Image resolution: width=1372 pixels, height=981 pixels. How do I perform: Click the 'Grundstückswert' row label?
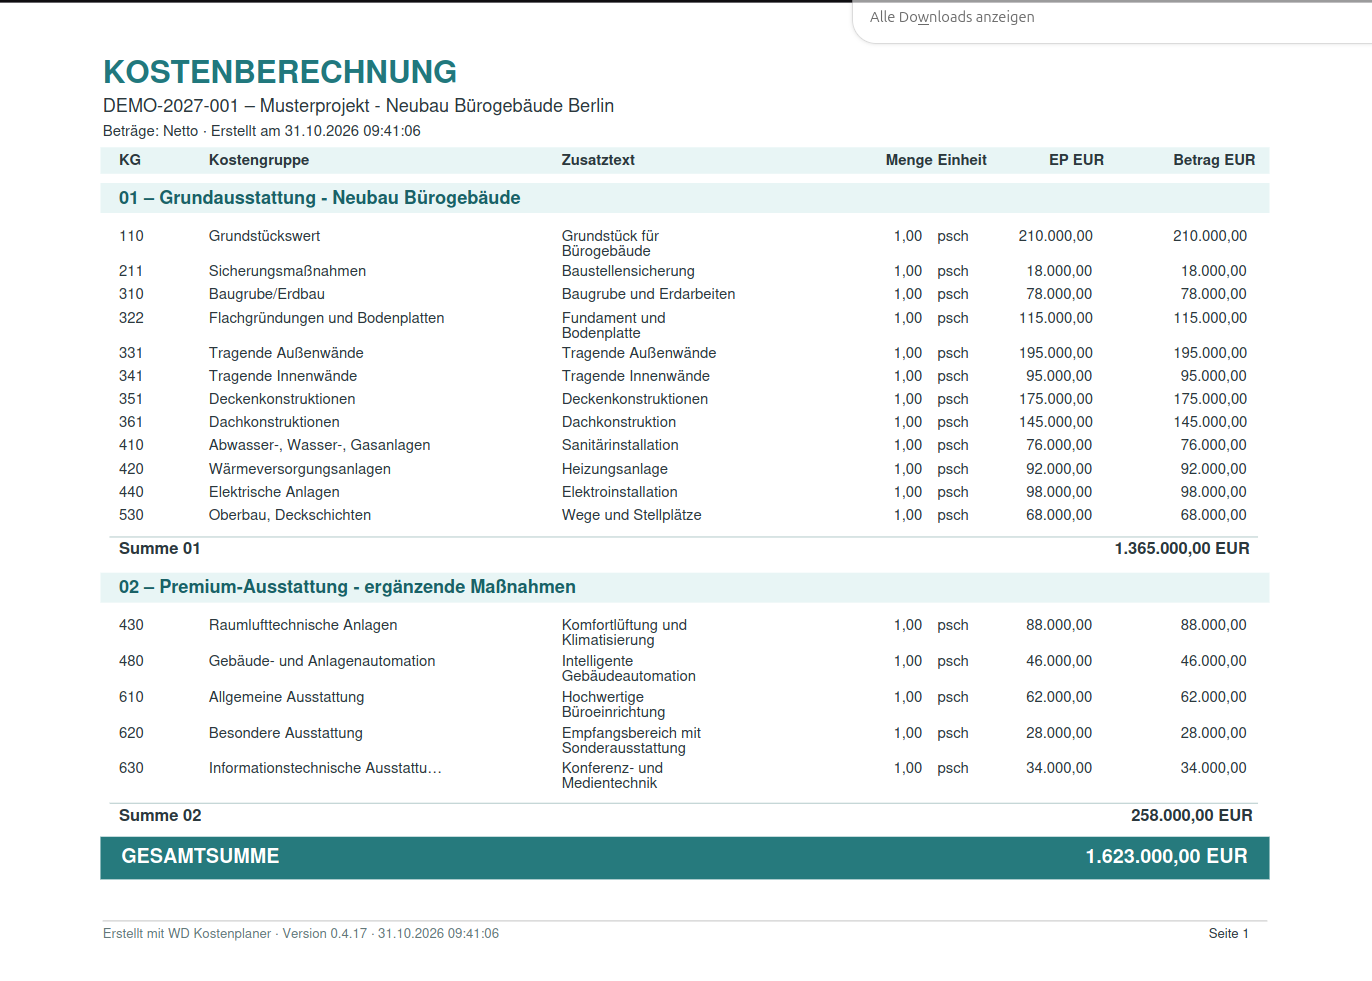(265, 236)
